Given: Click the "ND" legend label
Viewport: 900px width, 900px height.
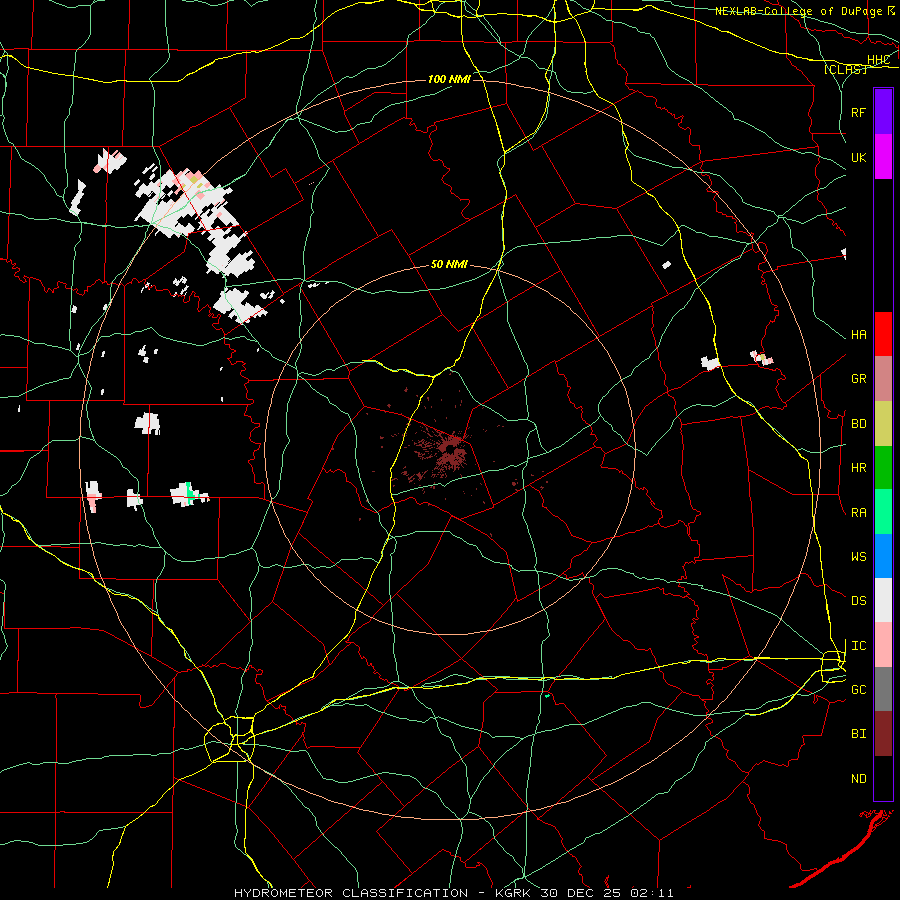Looking at the screenshot, I should coord(858,779).
